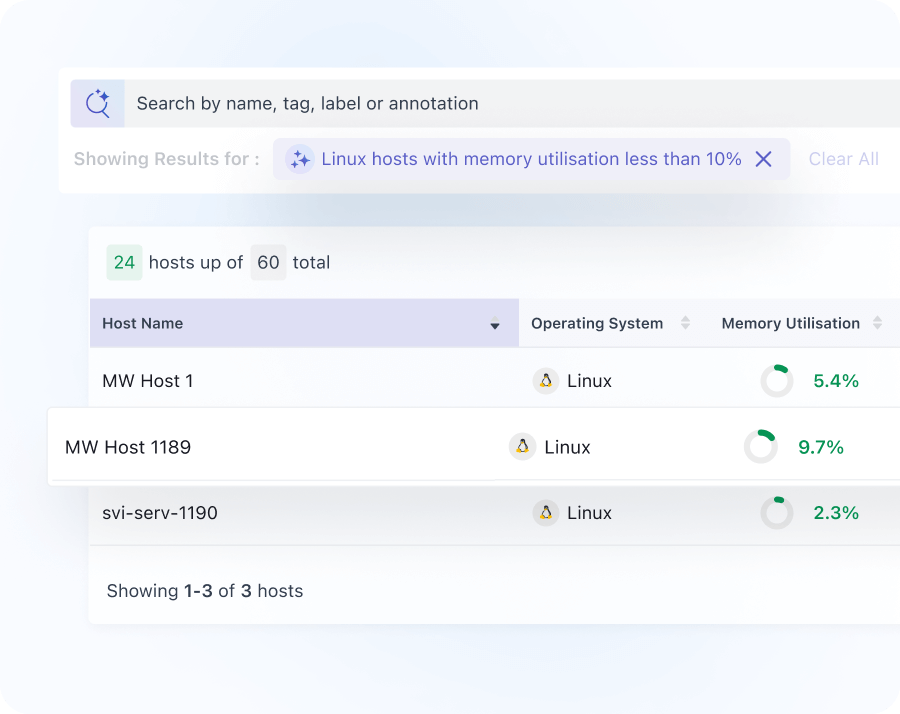This screenshot has width=900, height=714.
Task: Remove the Linux hosts filter chip
Action: click(x=763, y=159)
